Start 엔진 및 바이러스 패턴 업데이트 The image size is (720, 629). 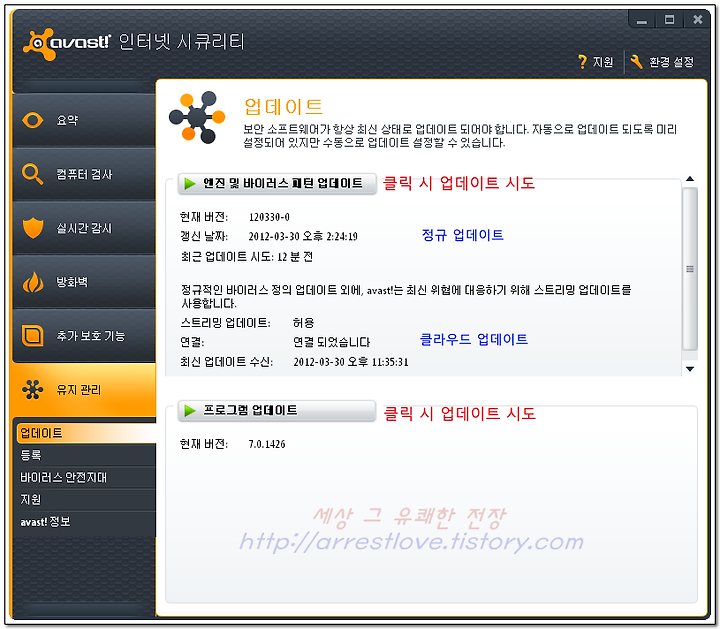coord(277,184)
